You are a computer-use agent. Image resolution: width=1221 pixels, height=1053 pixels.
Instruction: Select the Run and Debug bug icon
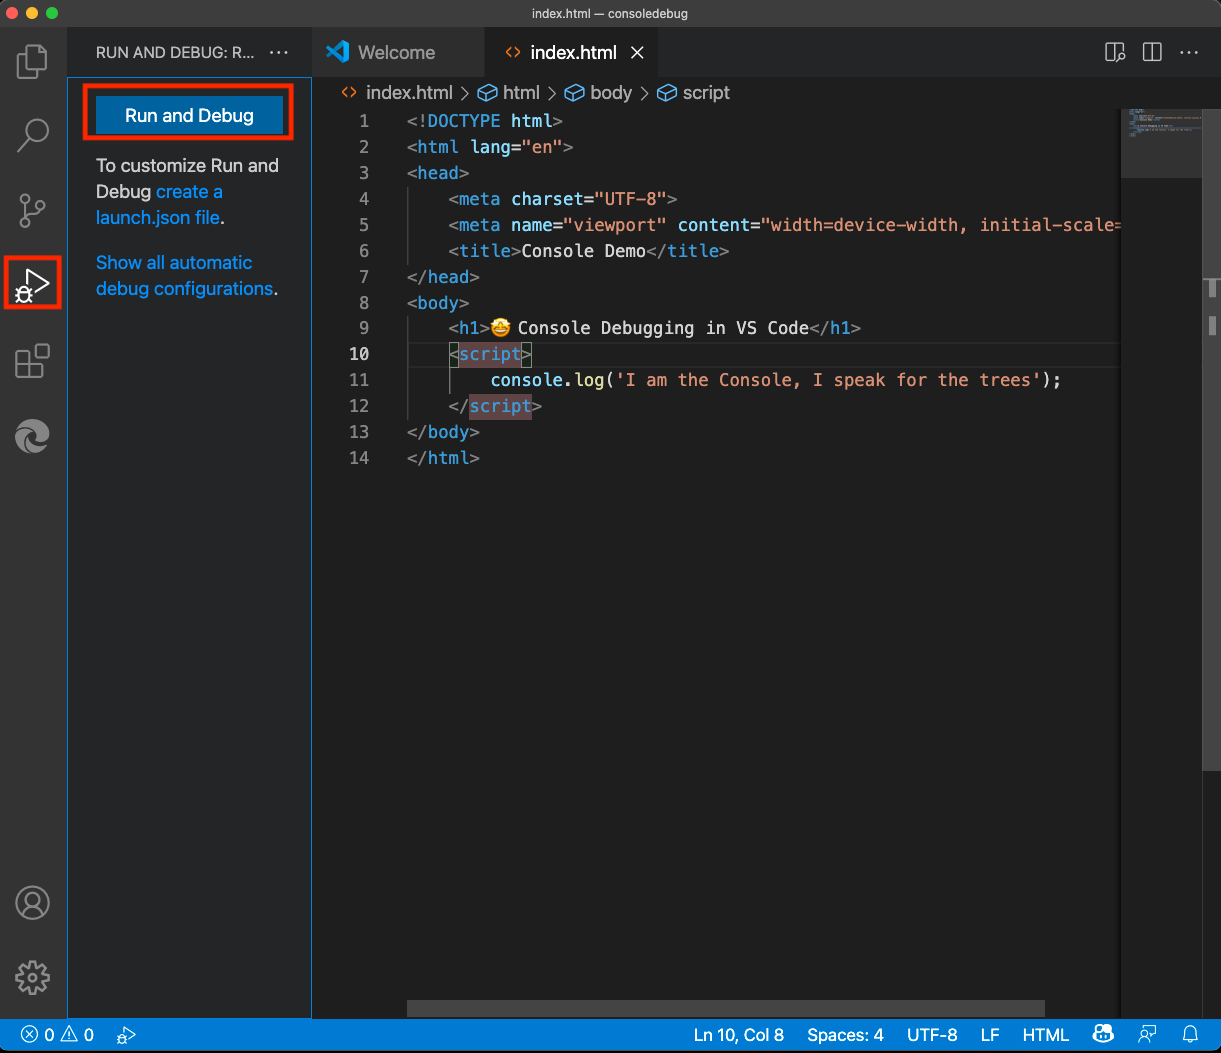tap(33, 284)
